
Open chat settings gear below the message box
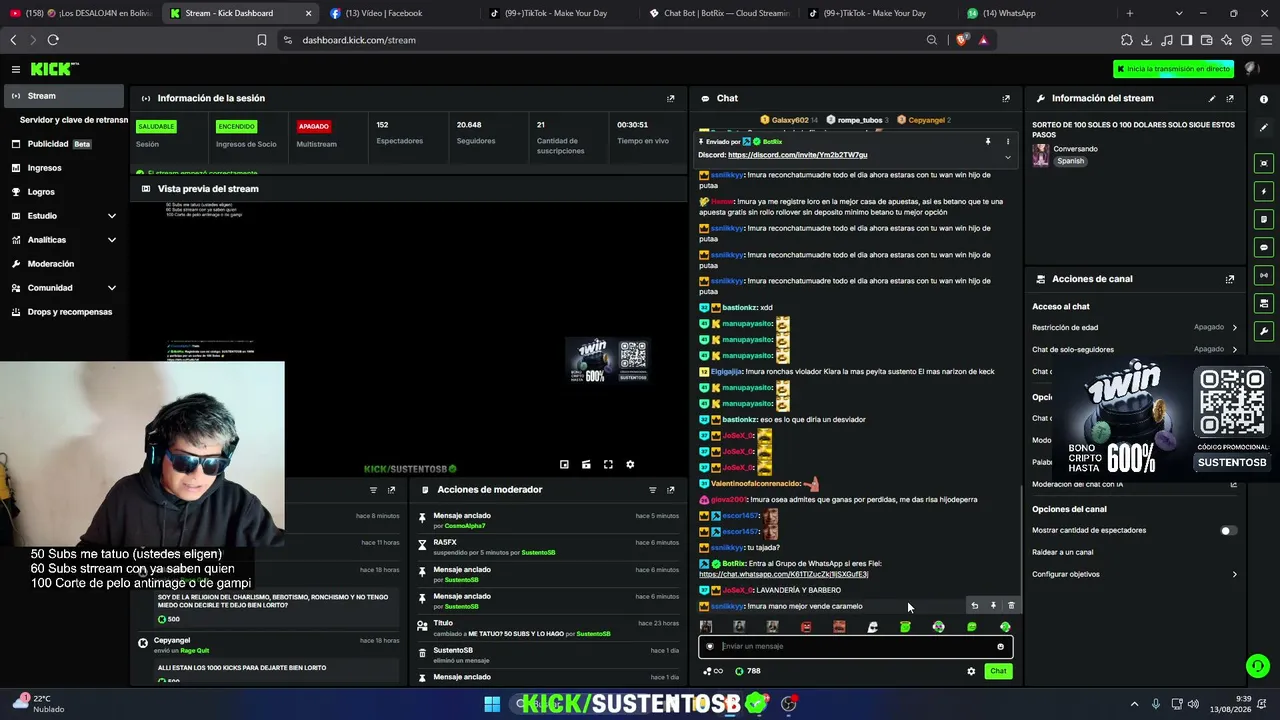(x=971, y=671)
